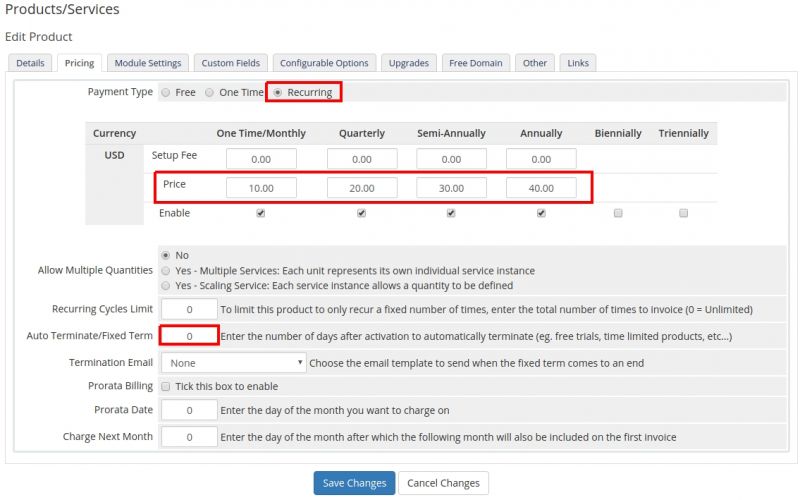800x500 pixels.
Task: Click the Auto Terminate/Fixed Term field
Action: pos(189,337)
